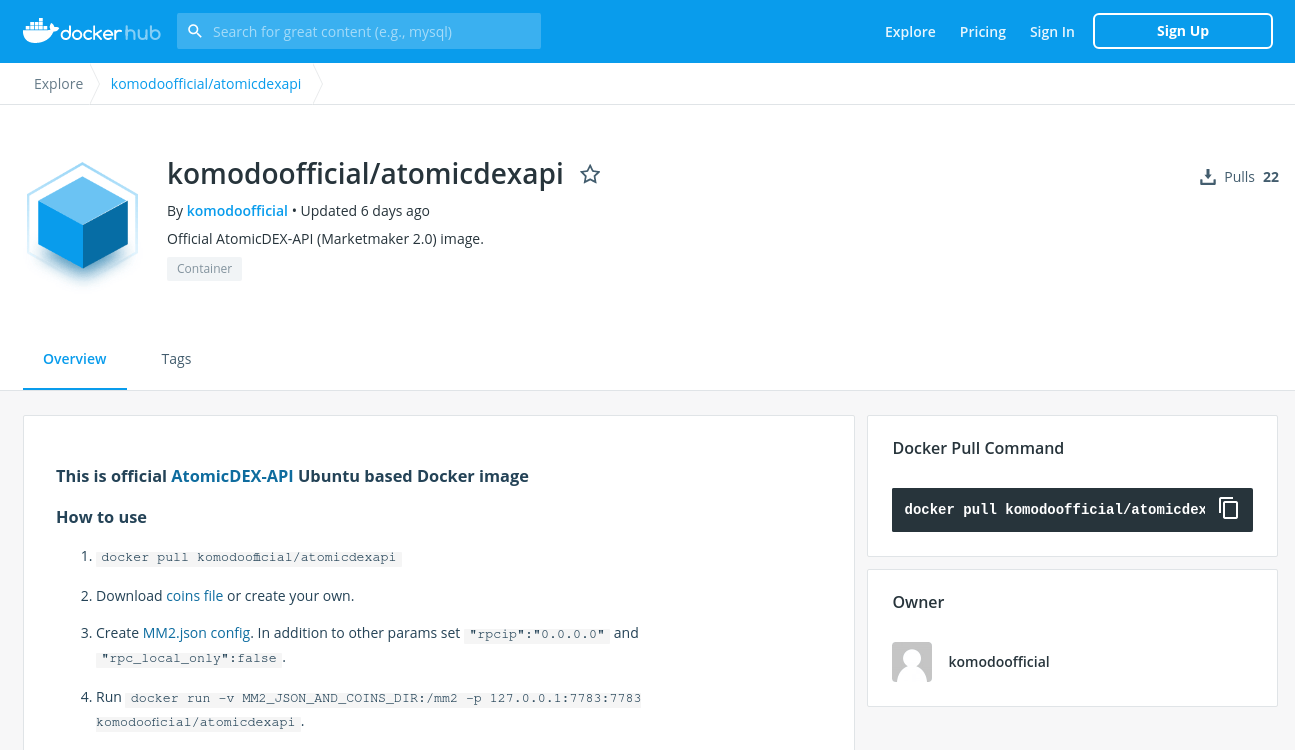
Task: Click the komodoofficial owner name
Action: click(999, 662)
